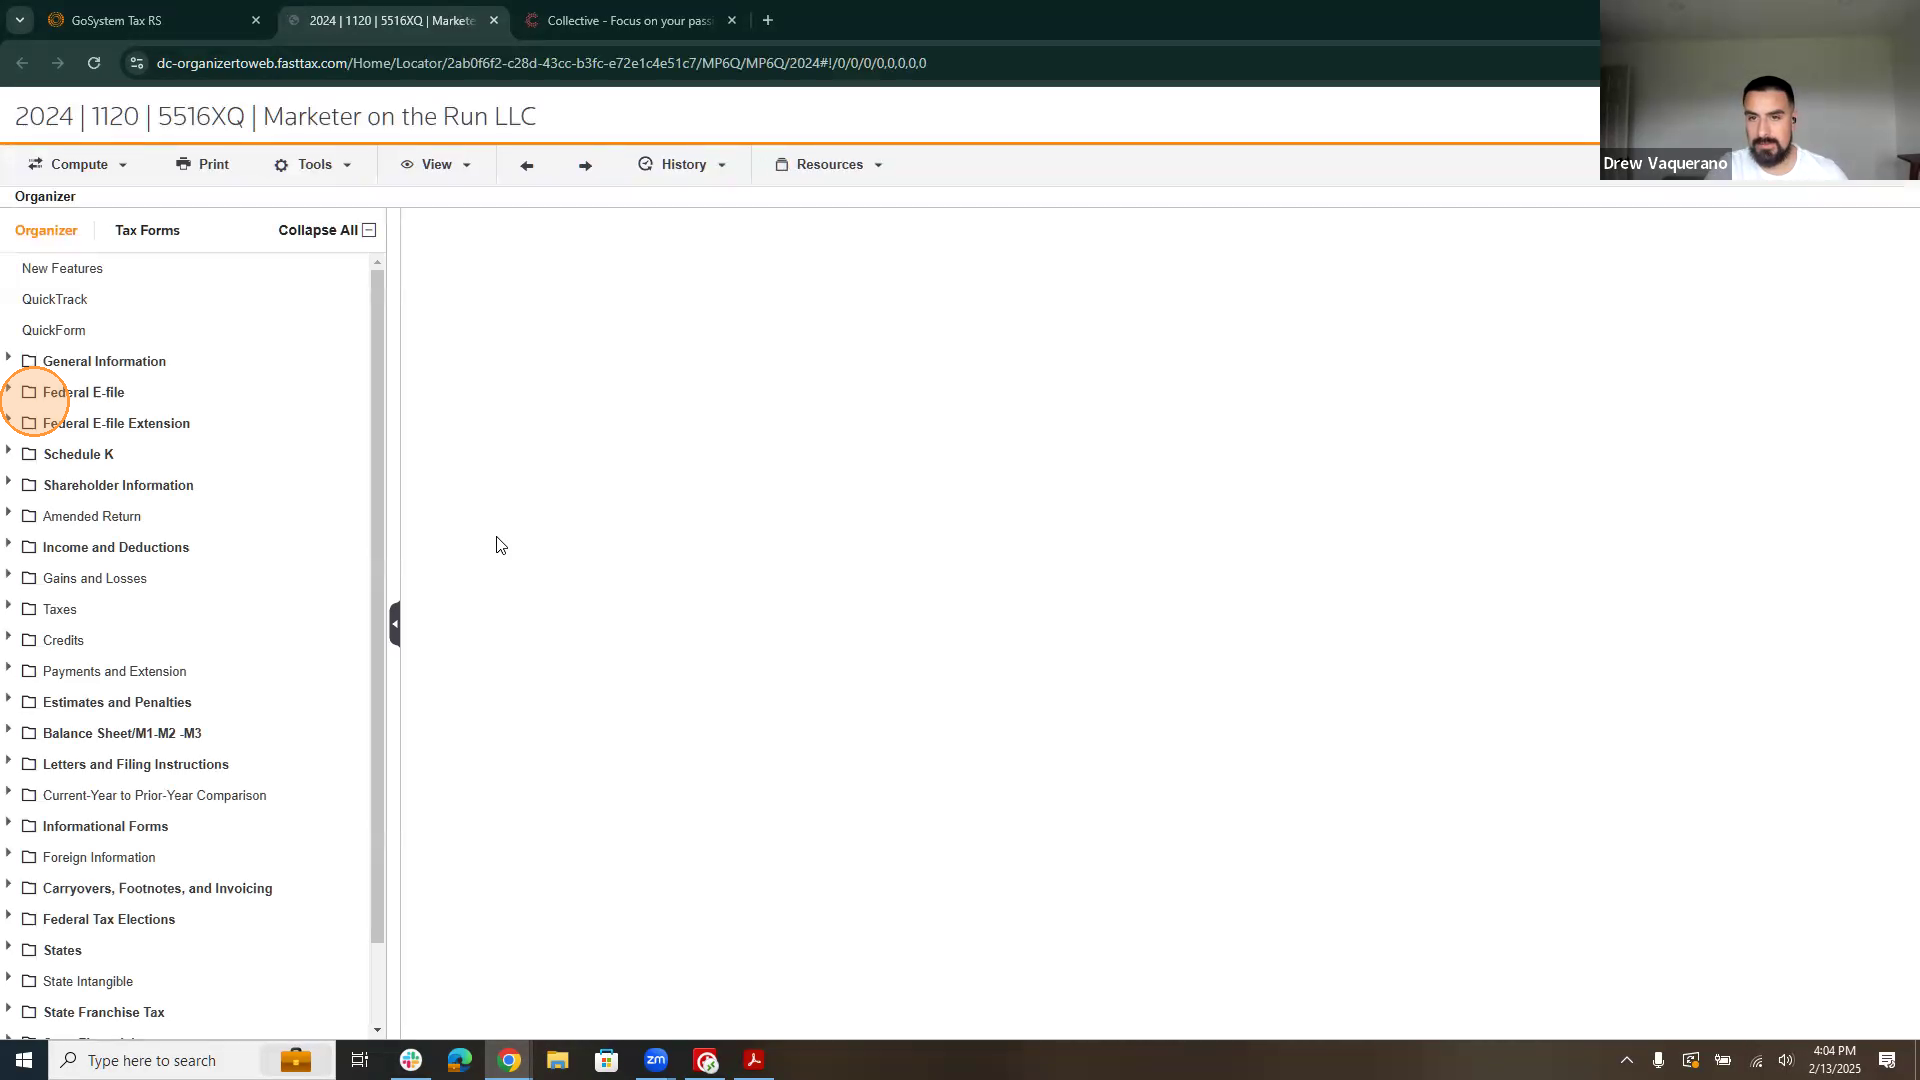Click the organizer tree vertical scrollbar

point(377,600)
